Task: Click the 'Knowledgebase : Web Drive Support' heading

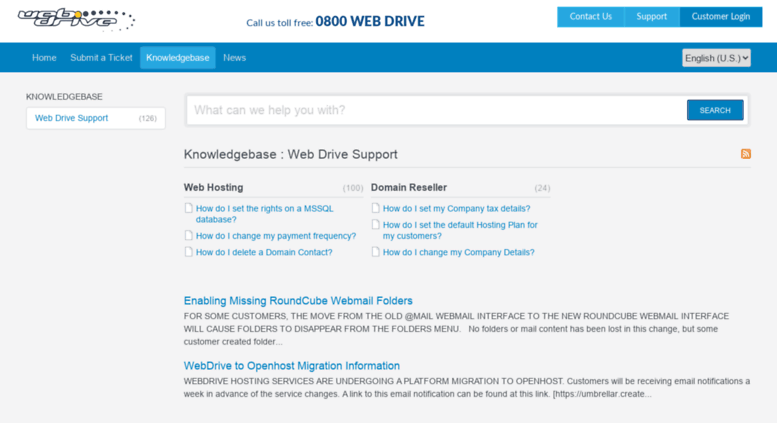Action: coord(290,154)
